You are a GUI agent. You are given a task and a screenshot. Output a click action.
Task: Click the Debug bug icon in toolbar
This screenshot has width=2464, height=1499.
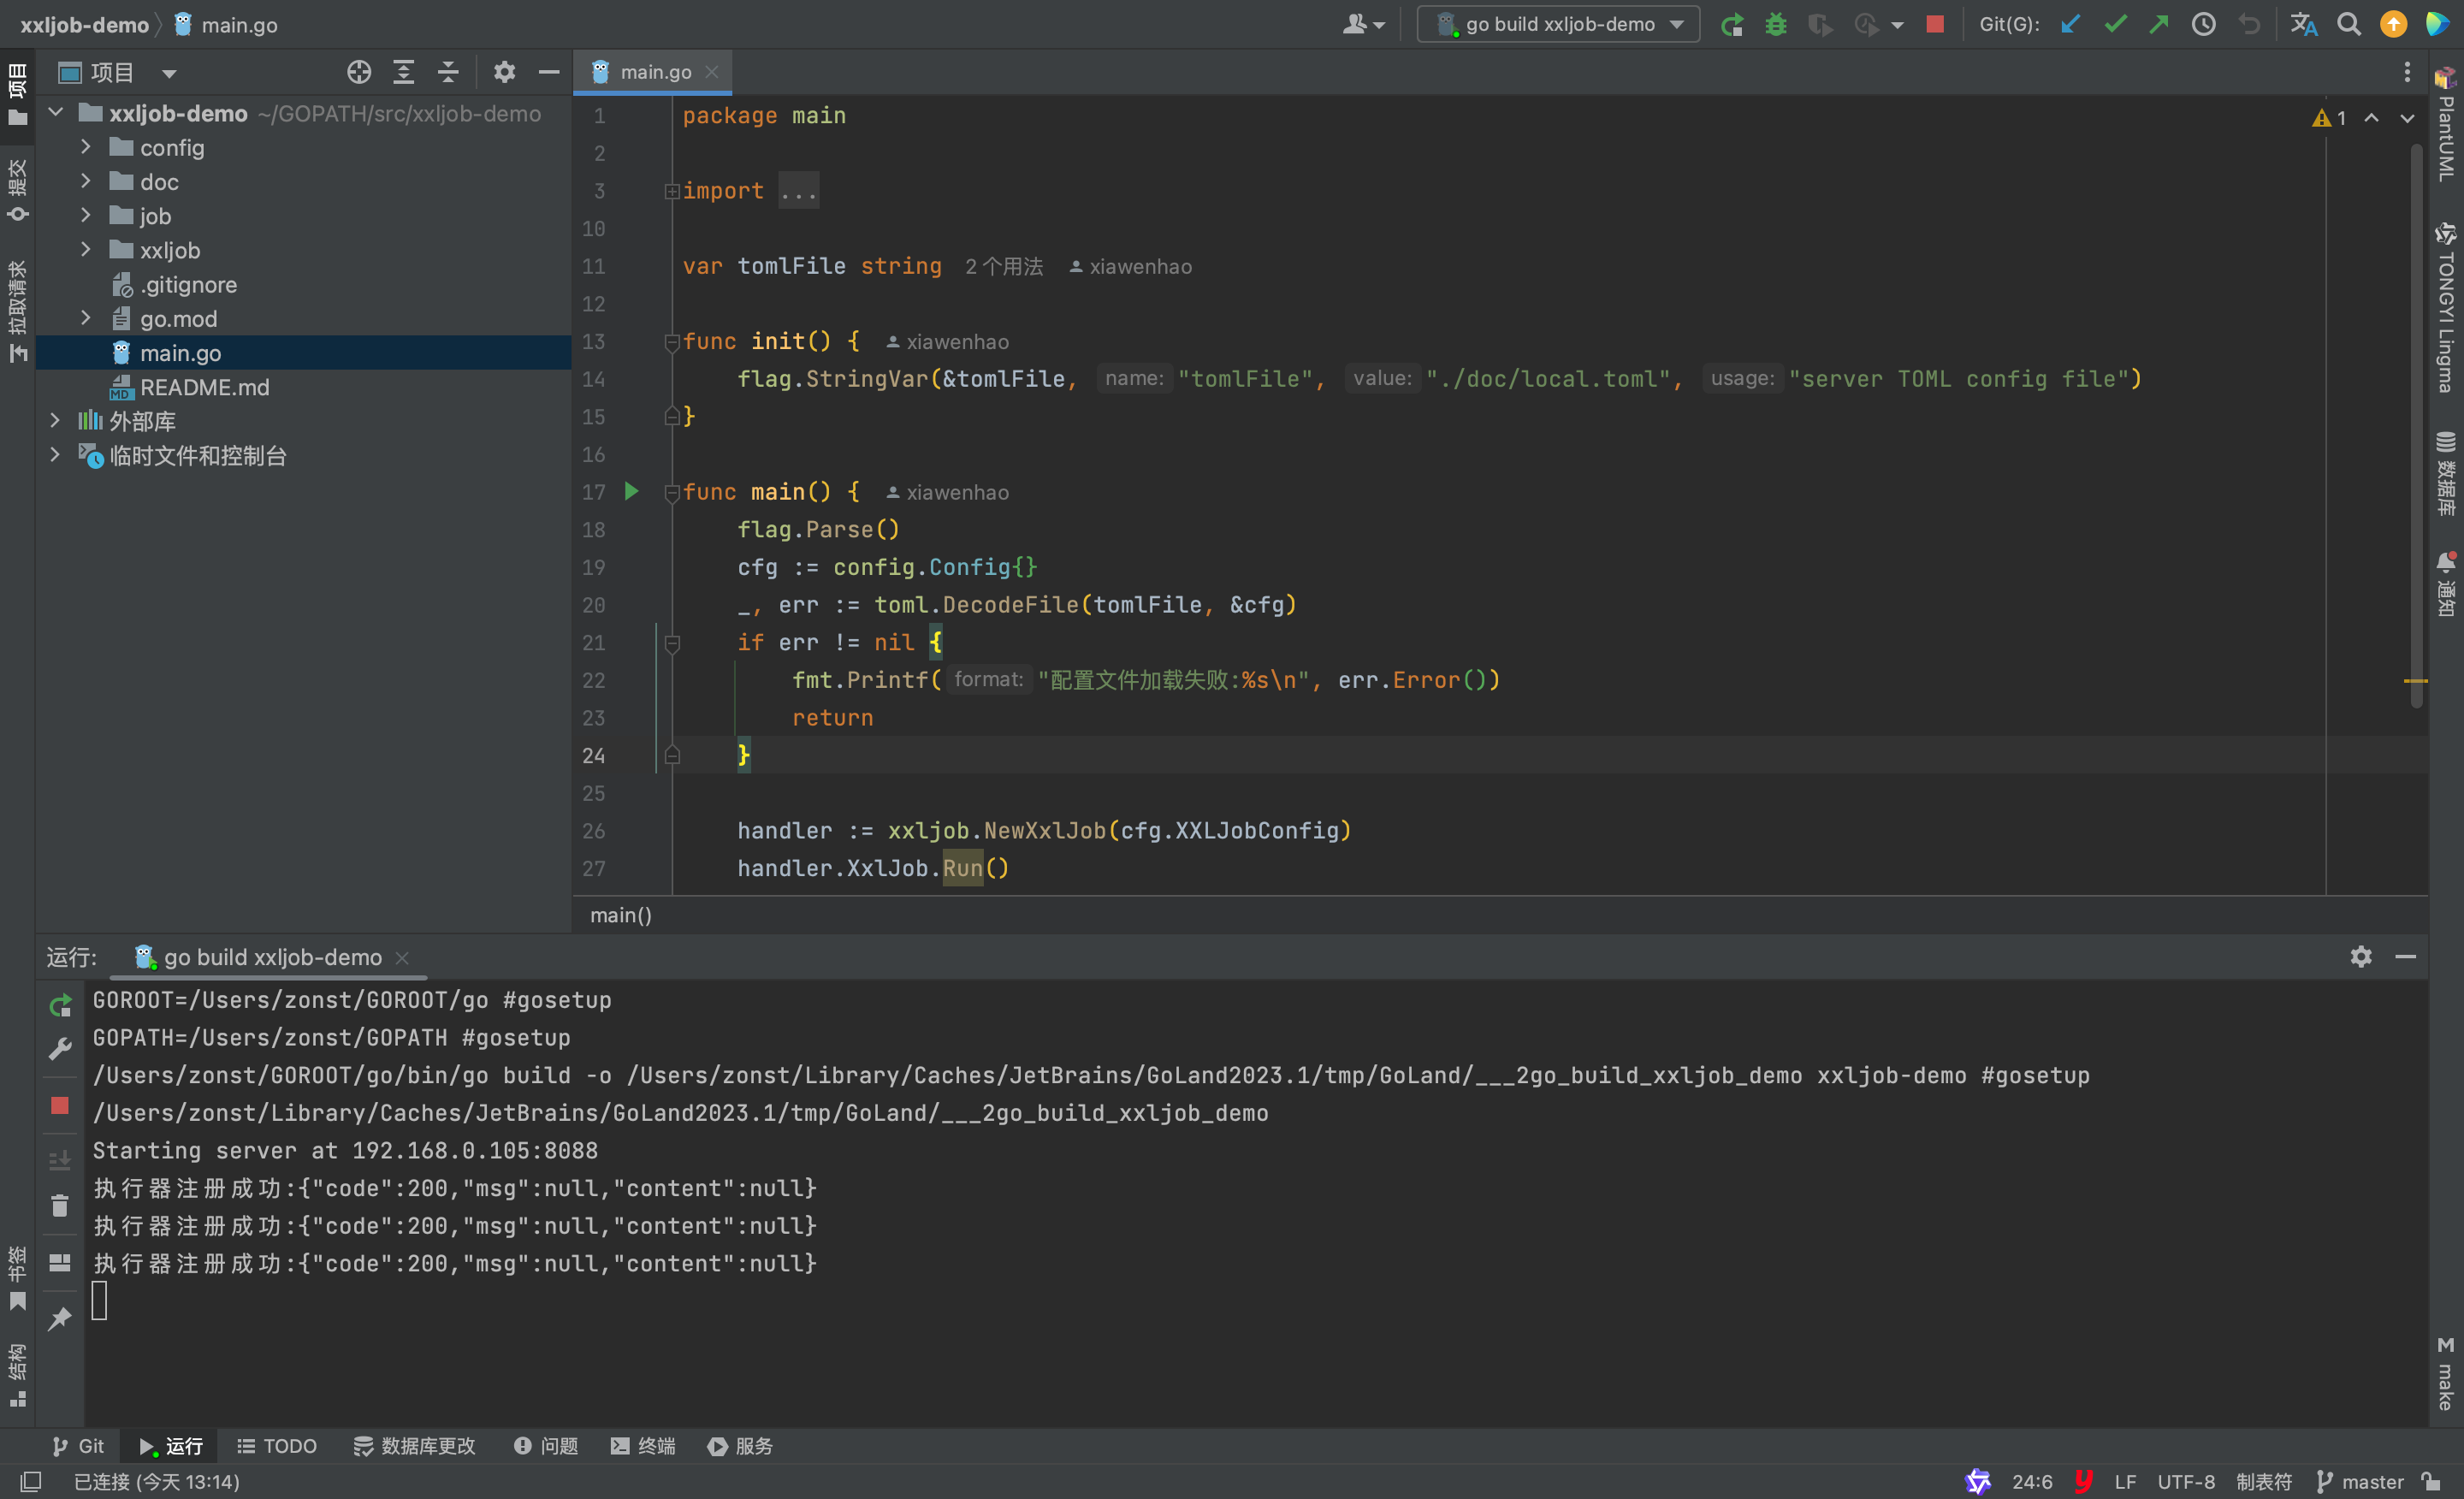pyautogui.click(x=1776, y=24)
